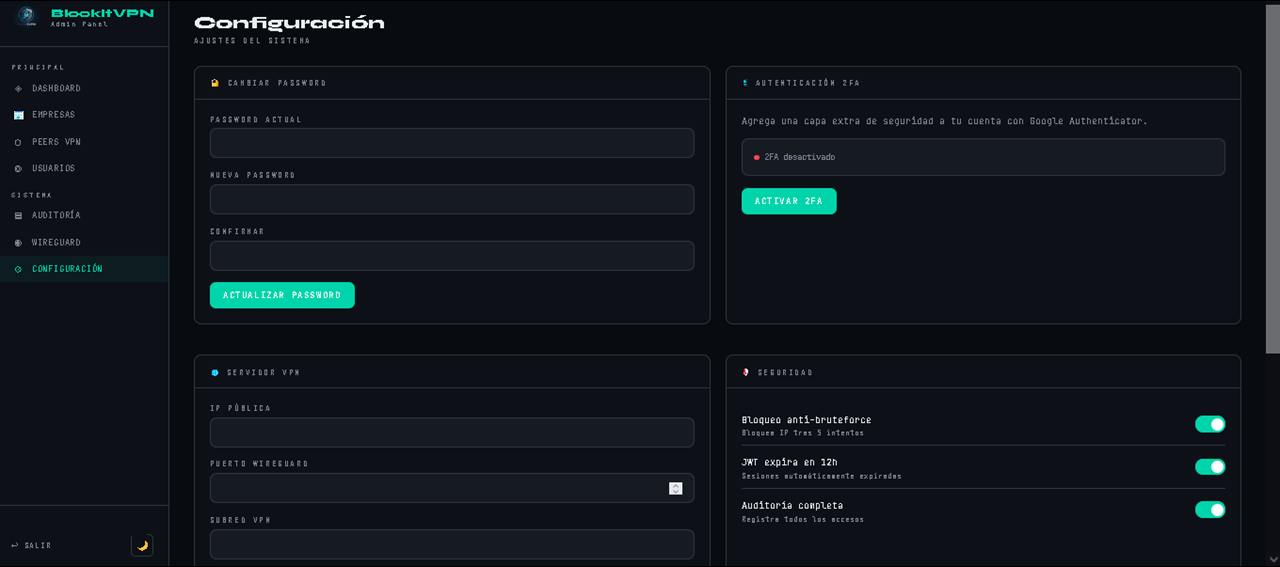1280x567 pixels.
Task: Click the 2FA desactivado status box
Action: [983, 157]
